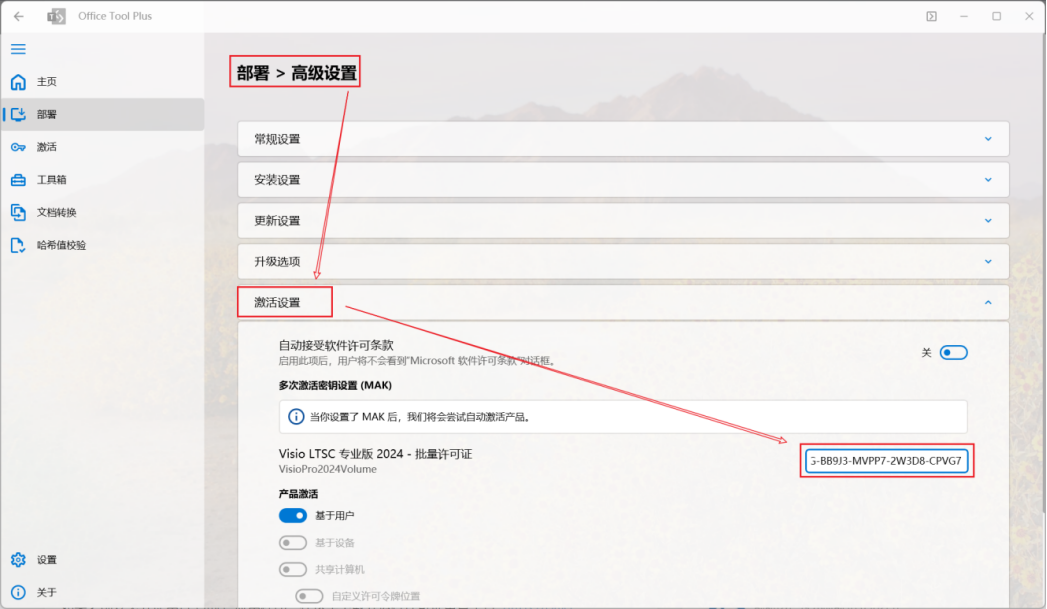The image size is (1047, 609).
Task: Open 哈希值校验 page
Action: pyautogui.click(x=103, y=245)
